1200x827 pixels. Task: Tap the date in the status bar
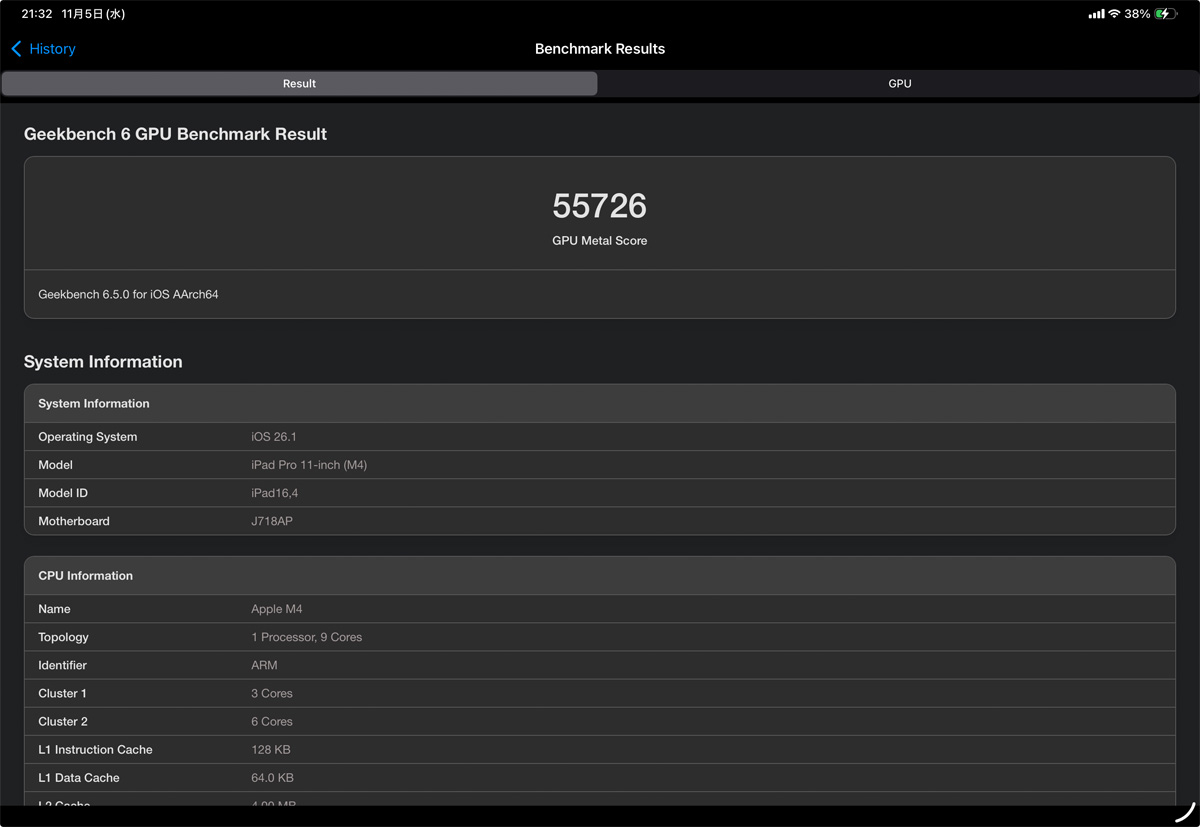[x=93, y=14]
